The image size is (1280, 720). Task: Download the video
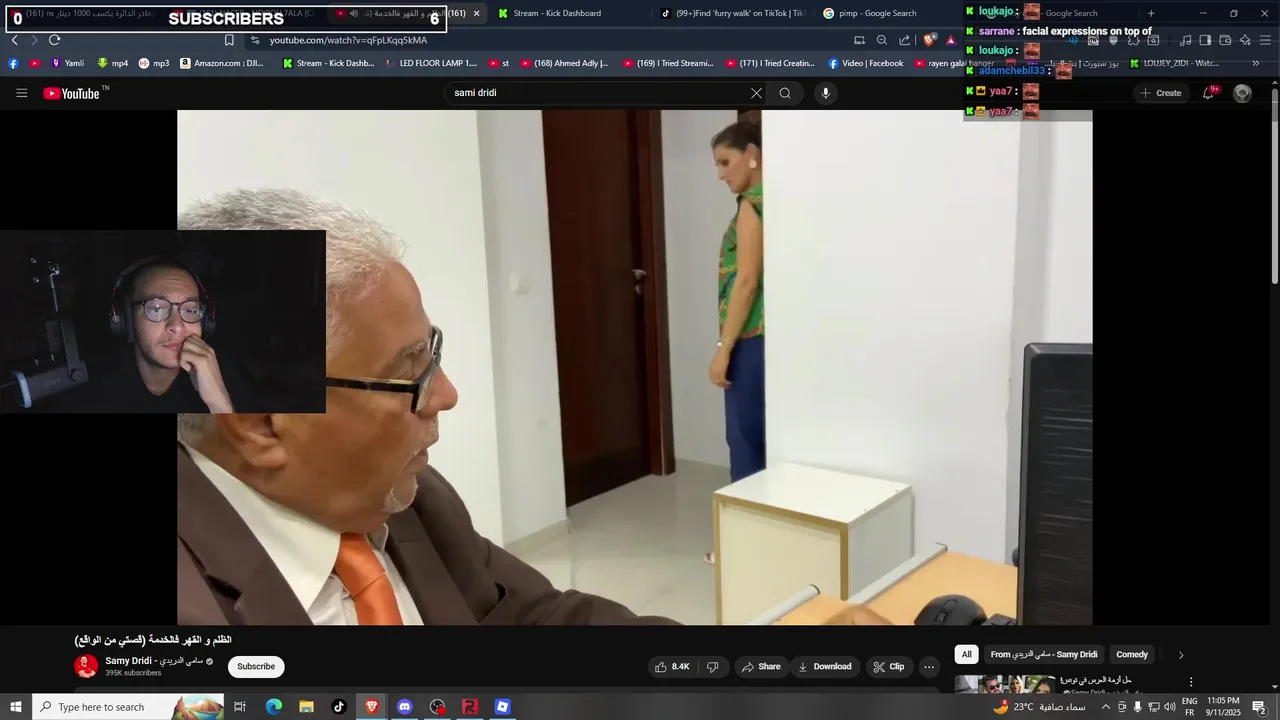[x=824, y=667]
